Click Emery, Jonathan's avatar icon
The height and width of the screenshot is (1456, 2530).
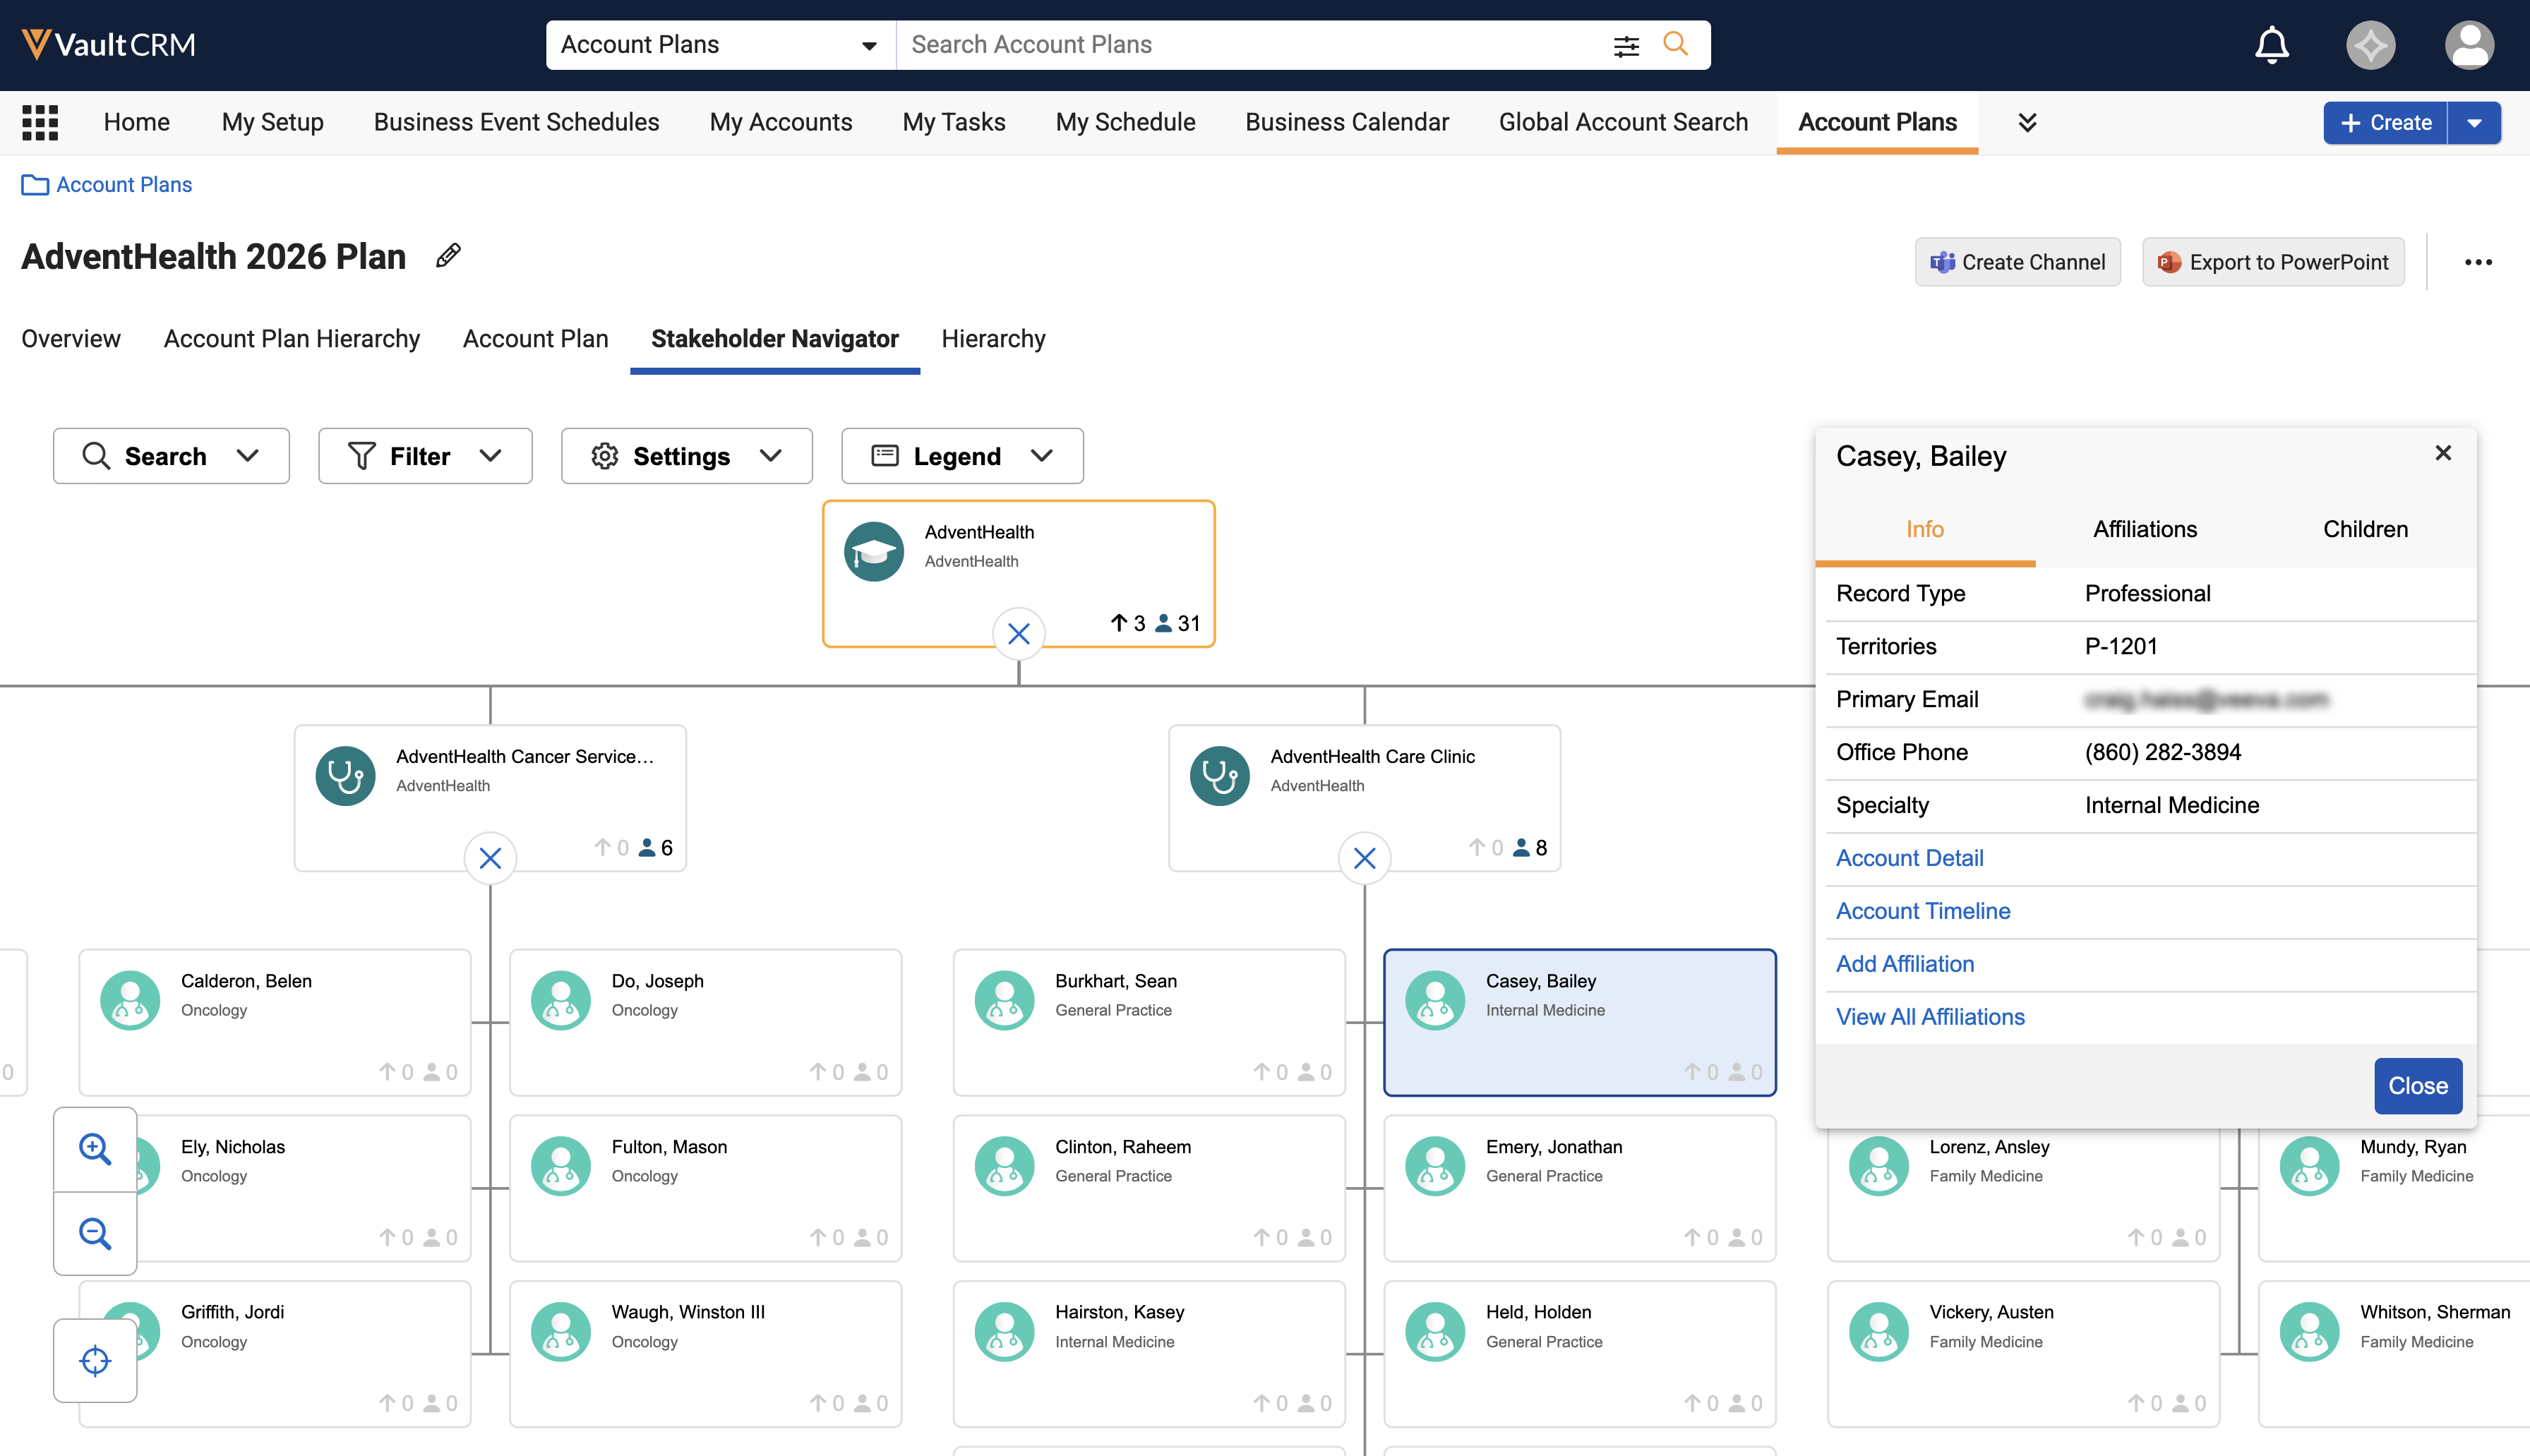[1435, 1166]
